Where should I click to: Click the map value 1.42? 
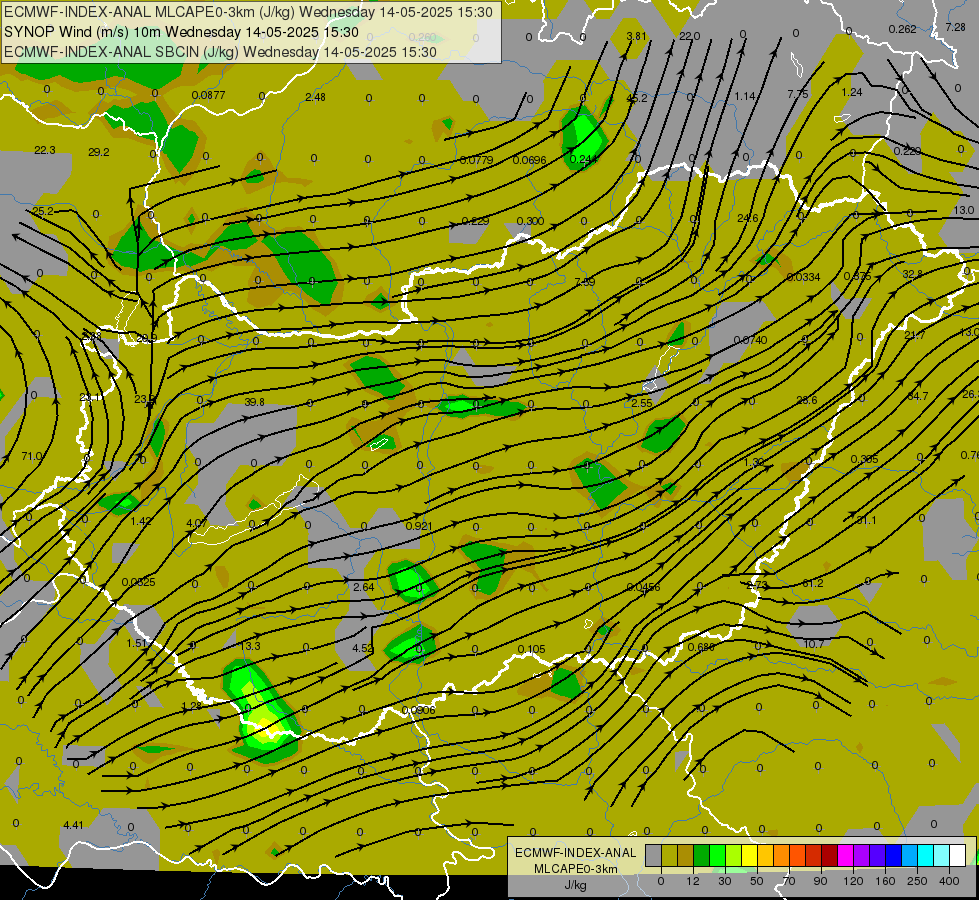click(x=141, y=520)
